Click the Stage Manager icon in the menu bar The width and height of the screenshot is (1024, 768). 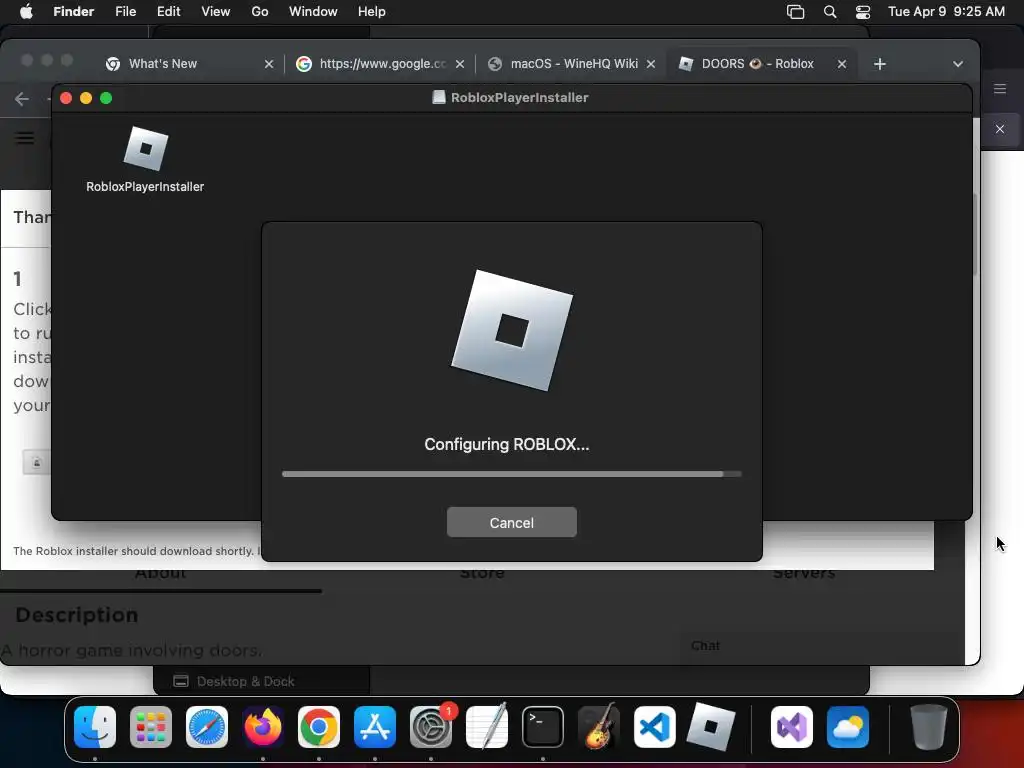(x=795, y=11)
